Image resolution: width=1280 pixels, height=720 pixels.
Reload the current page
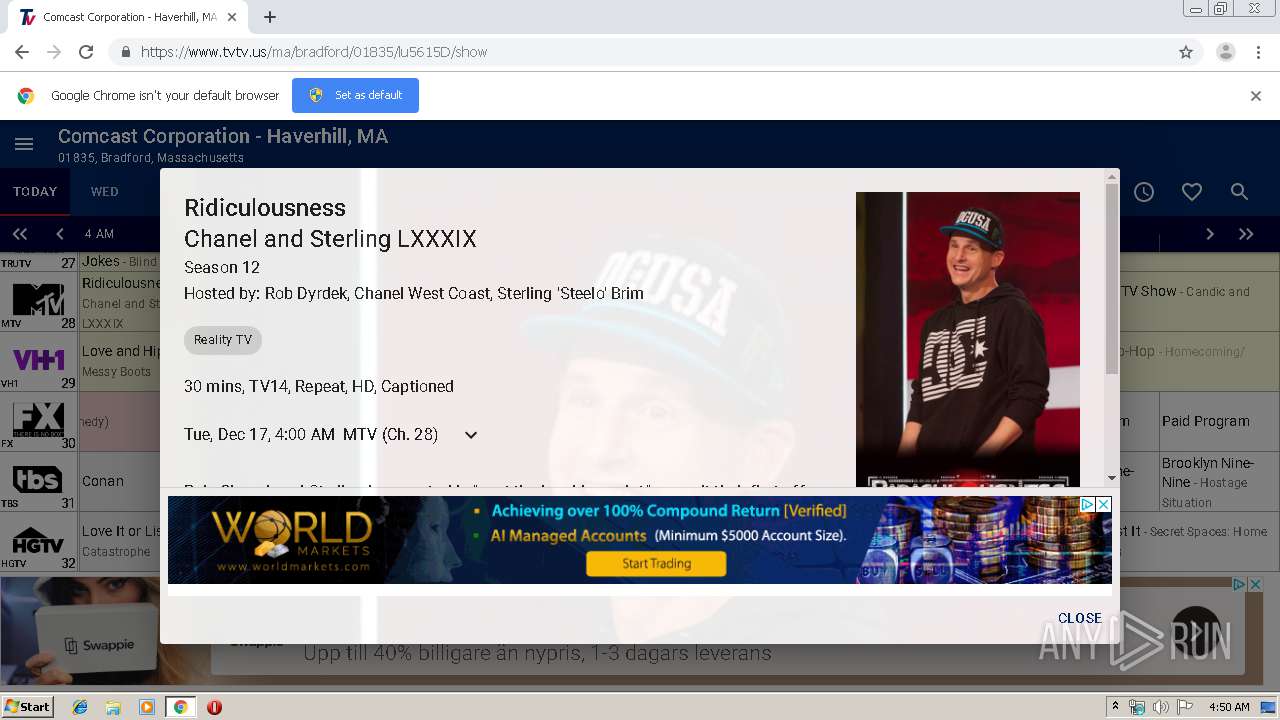tap(86, 52)
